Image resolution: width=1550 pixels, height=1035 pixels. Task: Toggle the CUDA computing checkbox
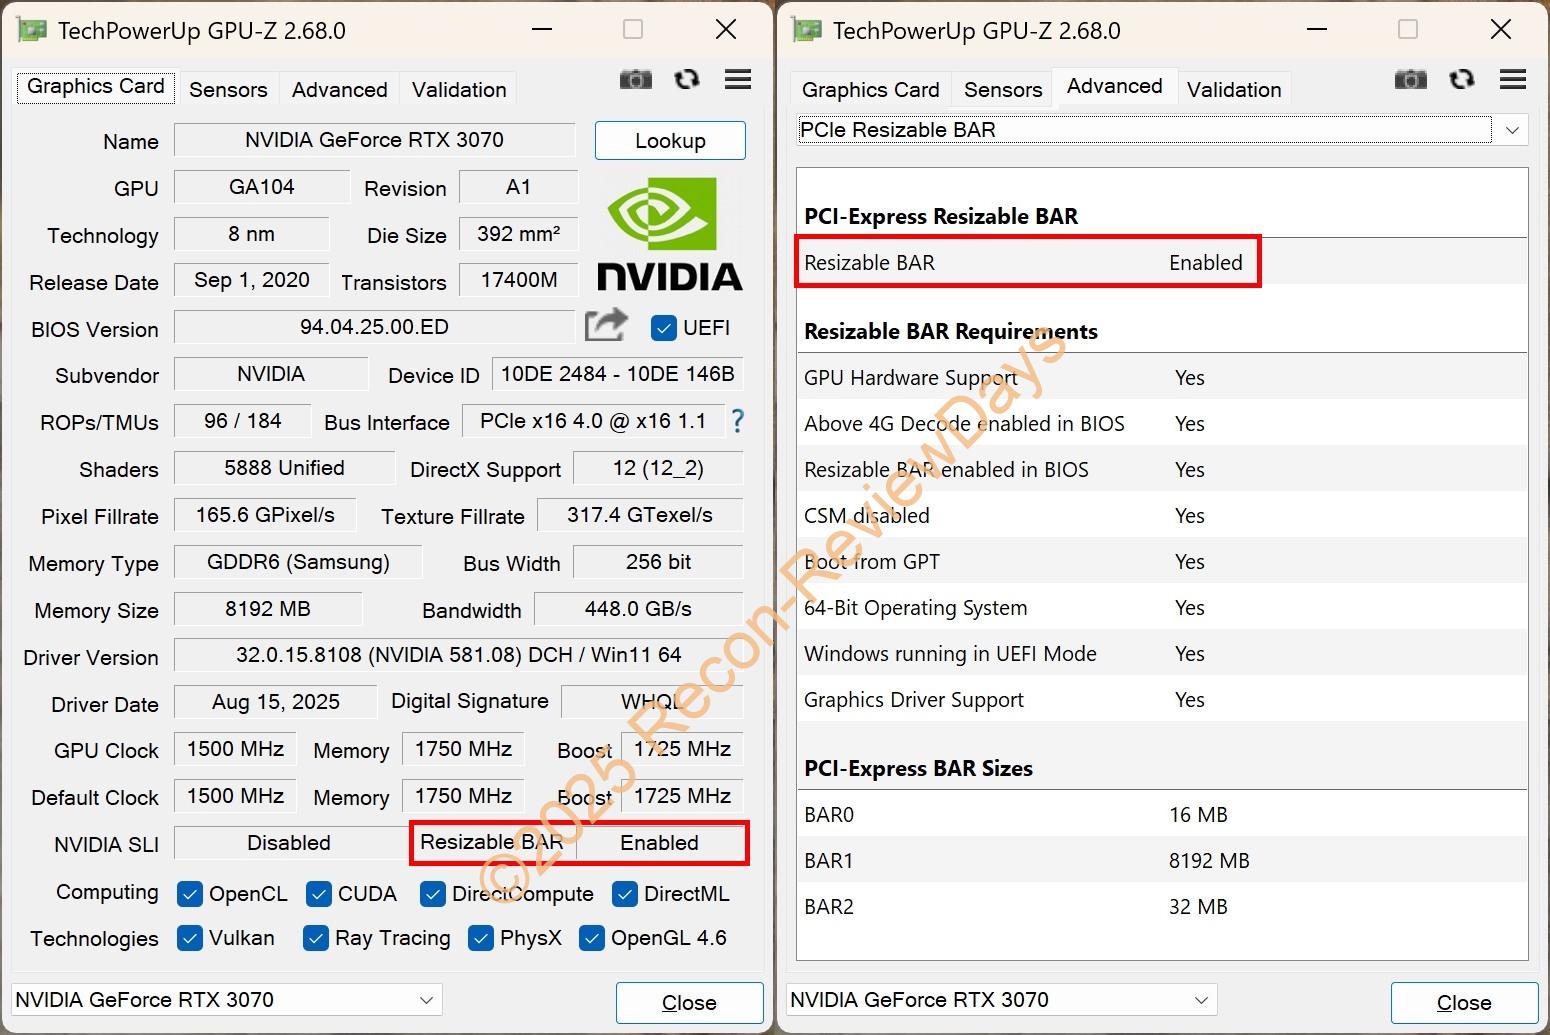tap(319, 893)
